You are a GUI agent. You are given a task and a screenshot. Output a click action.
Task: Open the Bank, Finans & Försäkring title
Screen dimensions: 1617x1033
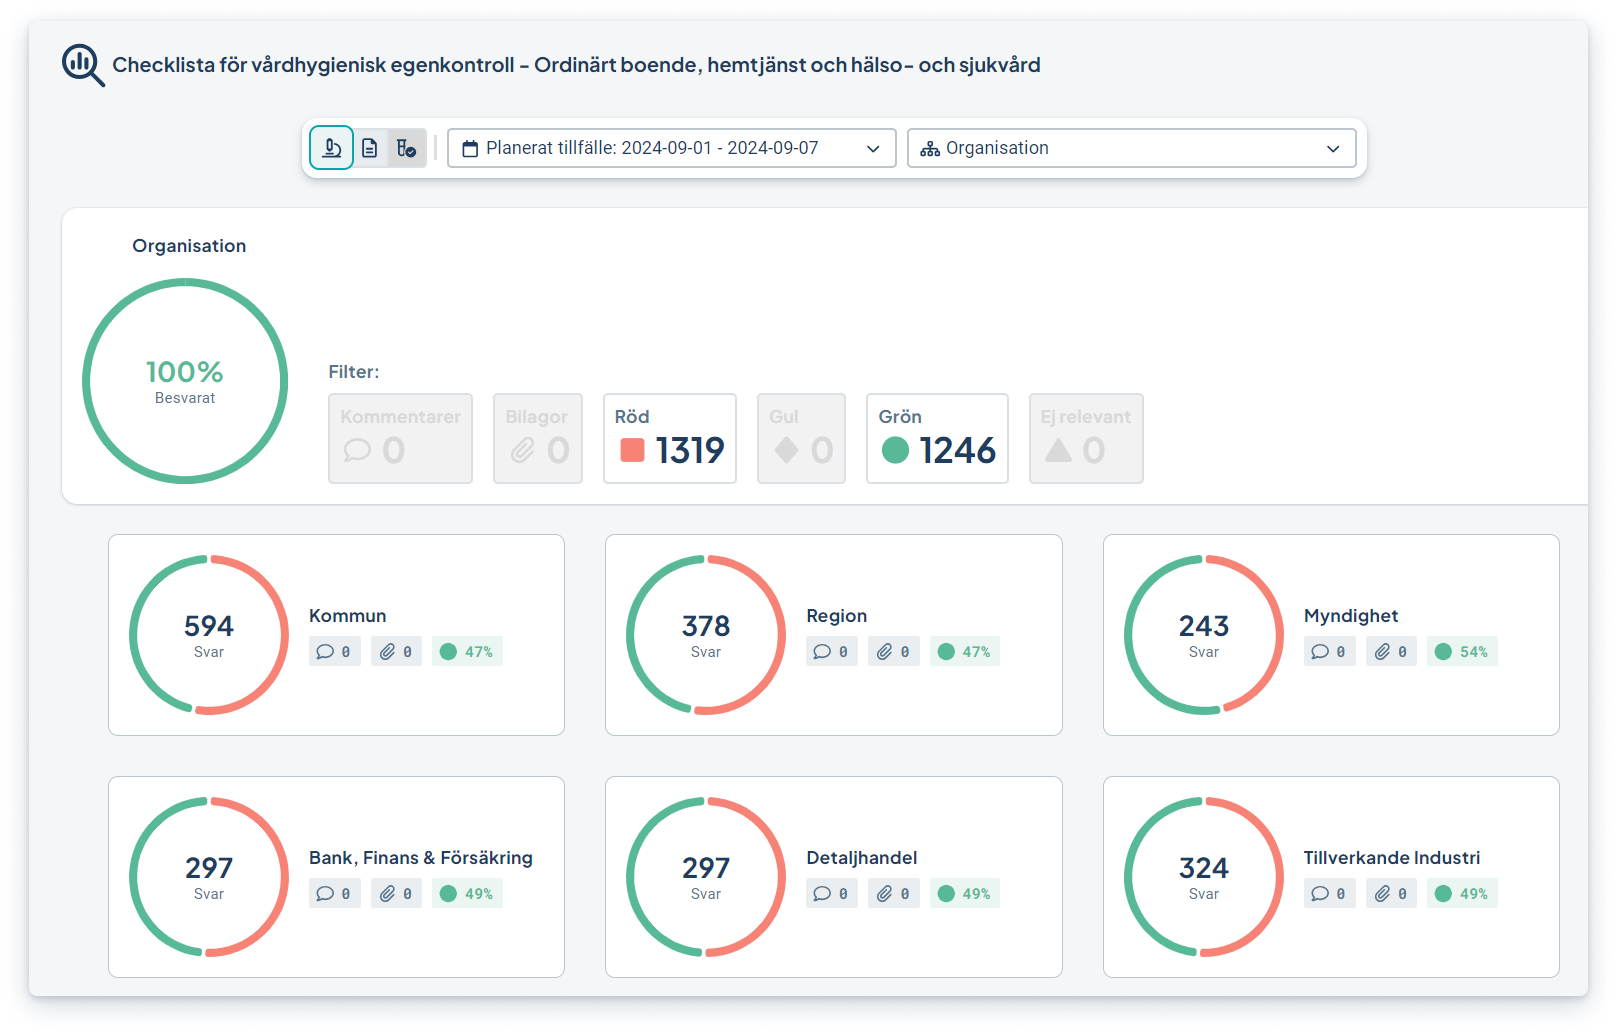click(x=421, y=858)
